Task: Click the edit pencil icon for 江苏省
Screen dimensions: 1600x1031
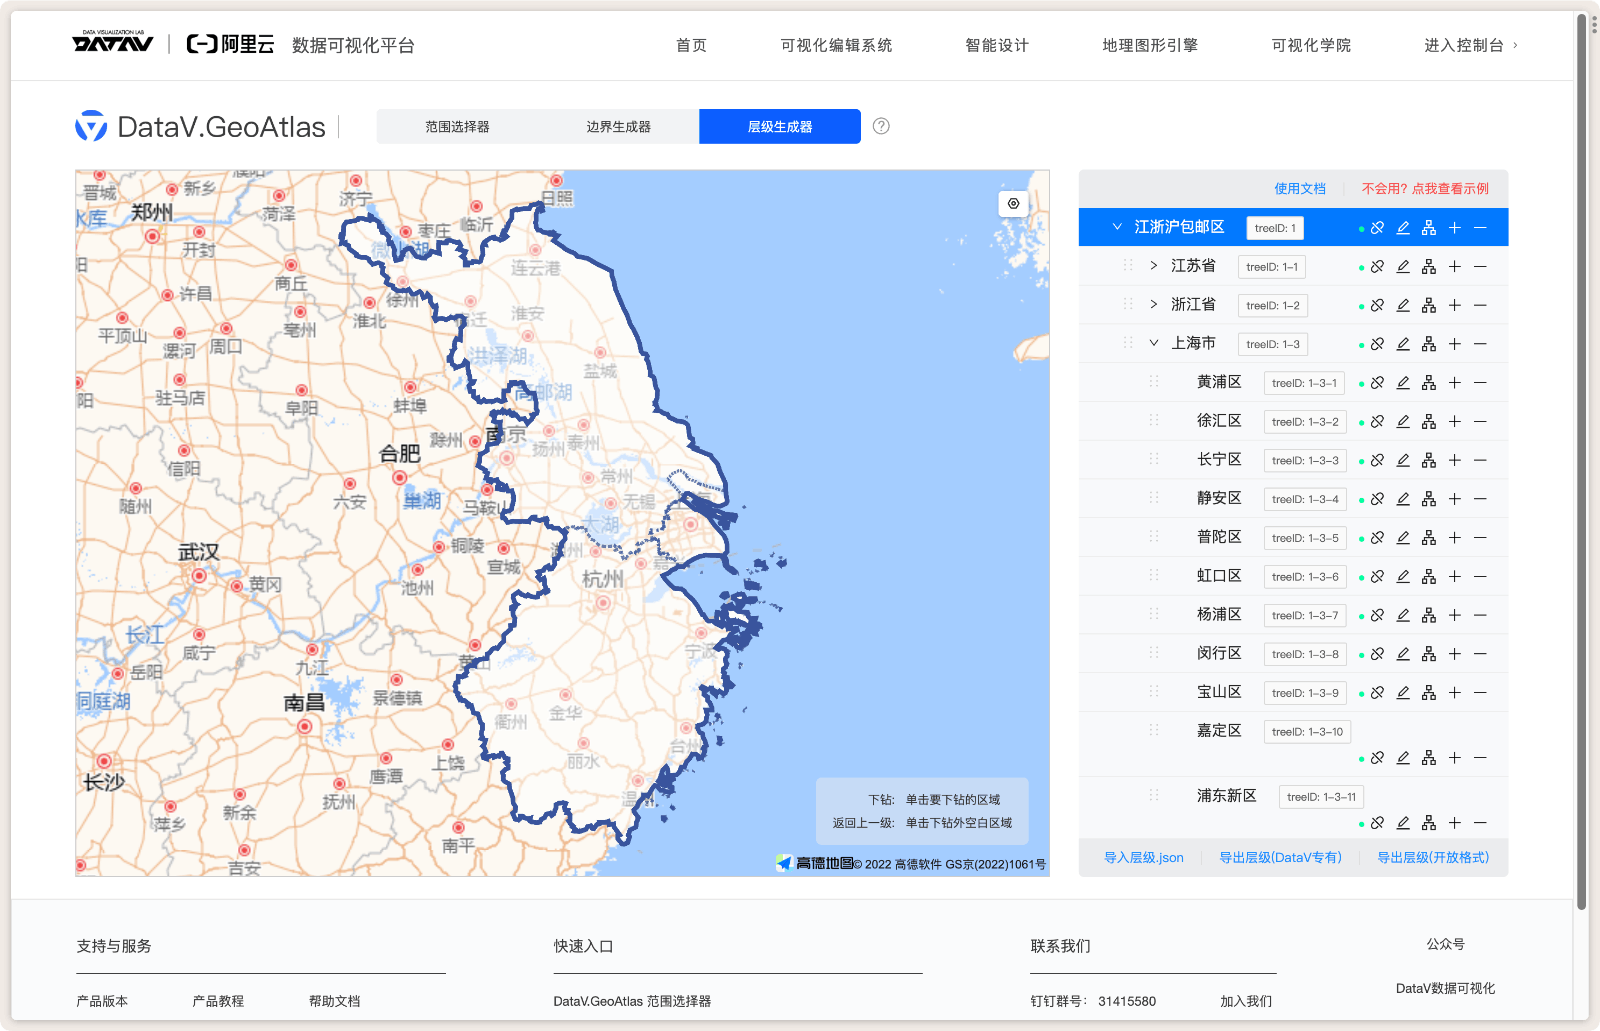Action: [x=1403, y=266]
